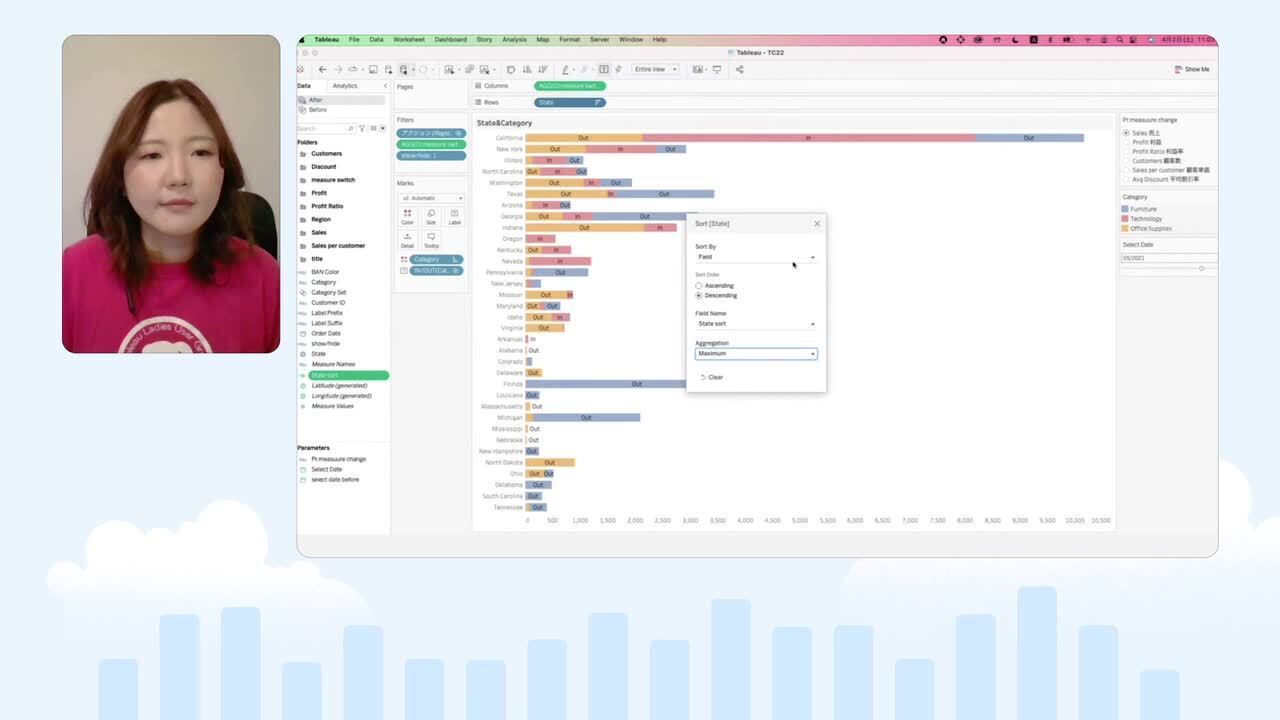Click the New Worksheet toolbar icon

(x=451, y=70)
